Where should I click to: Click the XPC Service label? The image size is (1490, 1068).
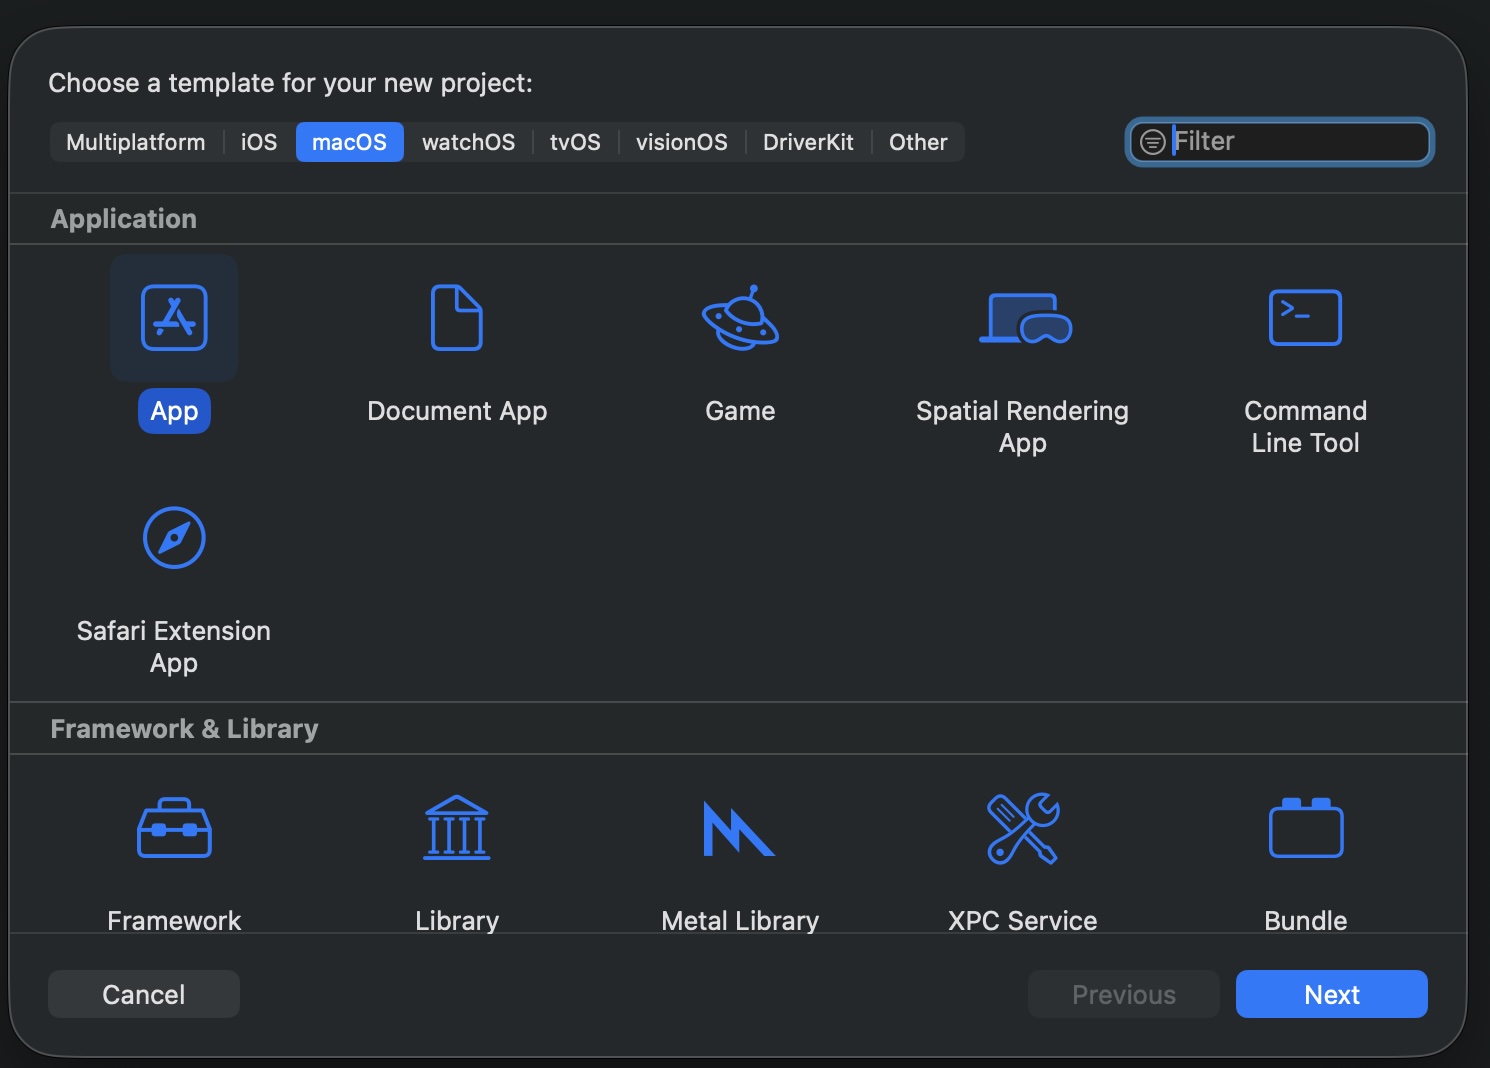click(1022, 920)
